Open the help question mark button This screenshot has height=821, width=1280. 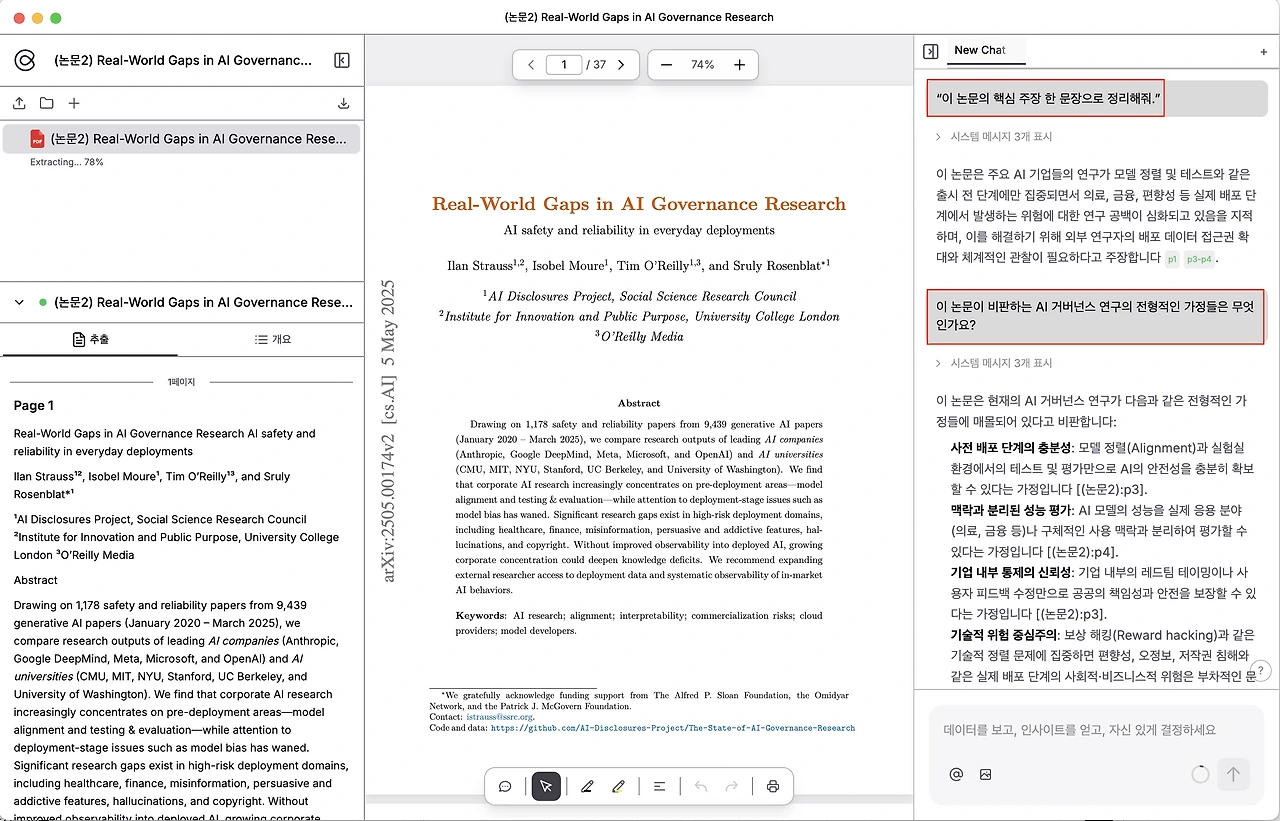[x=1262, y=671]
